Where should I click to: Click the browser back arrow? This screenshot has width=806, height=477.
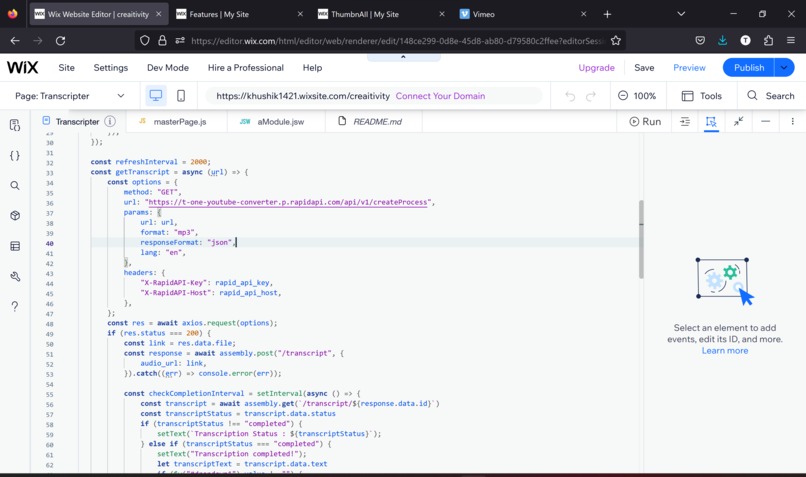(x=15, y=41)
